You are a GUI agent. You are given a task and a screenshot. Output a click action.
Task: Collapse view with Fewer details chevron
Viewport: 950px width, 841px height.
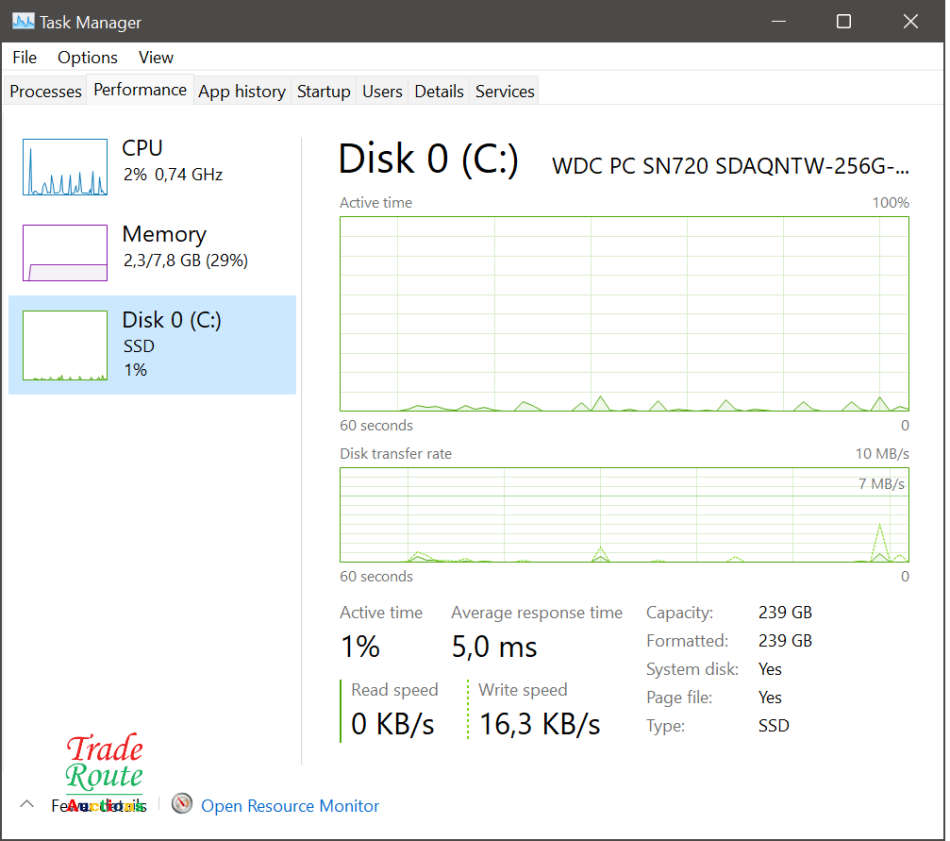[x=27, y=805]
